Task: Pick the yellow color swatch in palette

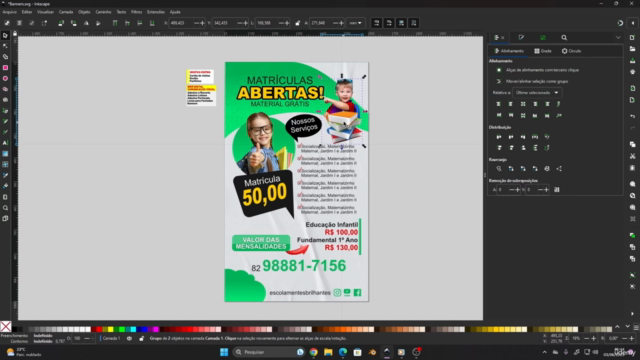Action: pyautogui.click(x=110, y=329)
